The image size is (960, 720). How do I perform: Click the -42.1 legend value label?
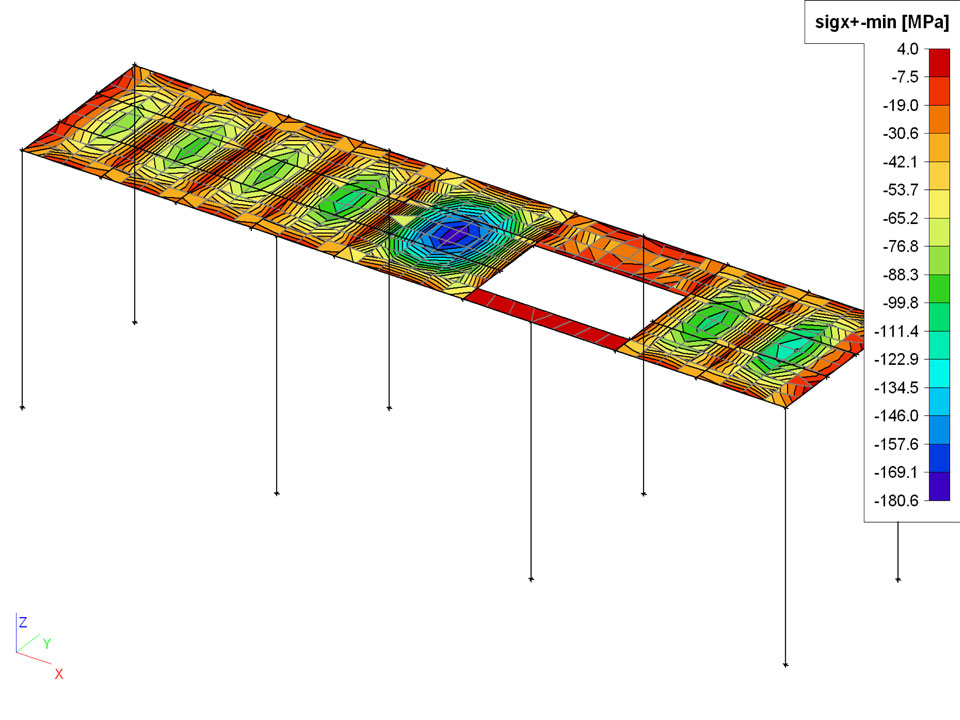click(x=897, y=161)
